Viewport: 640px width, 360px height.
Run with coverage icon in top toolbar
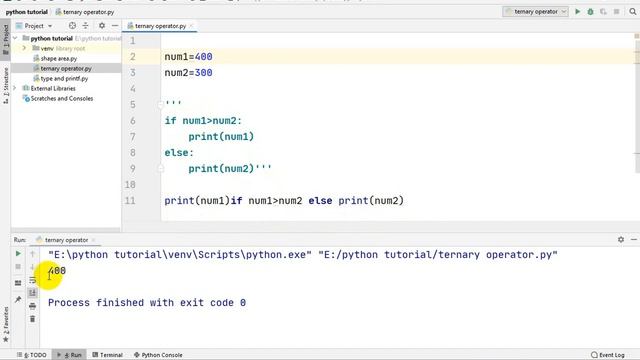[x=603, y=12]
